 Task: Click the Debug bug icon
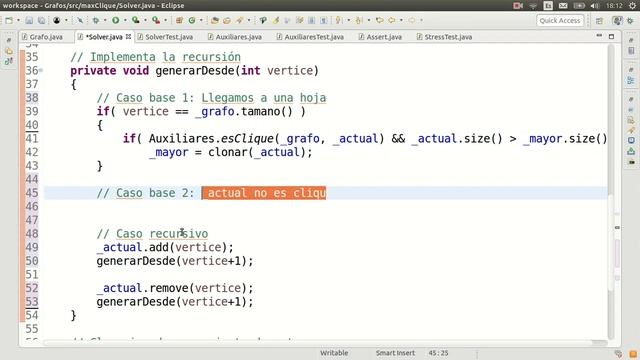click(96, 20)
